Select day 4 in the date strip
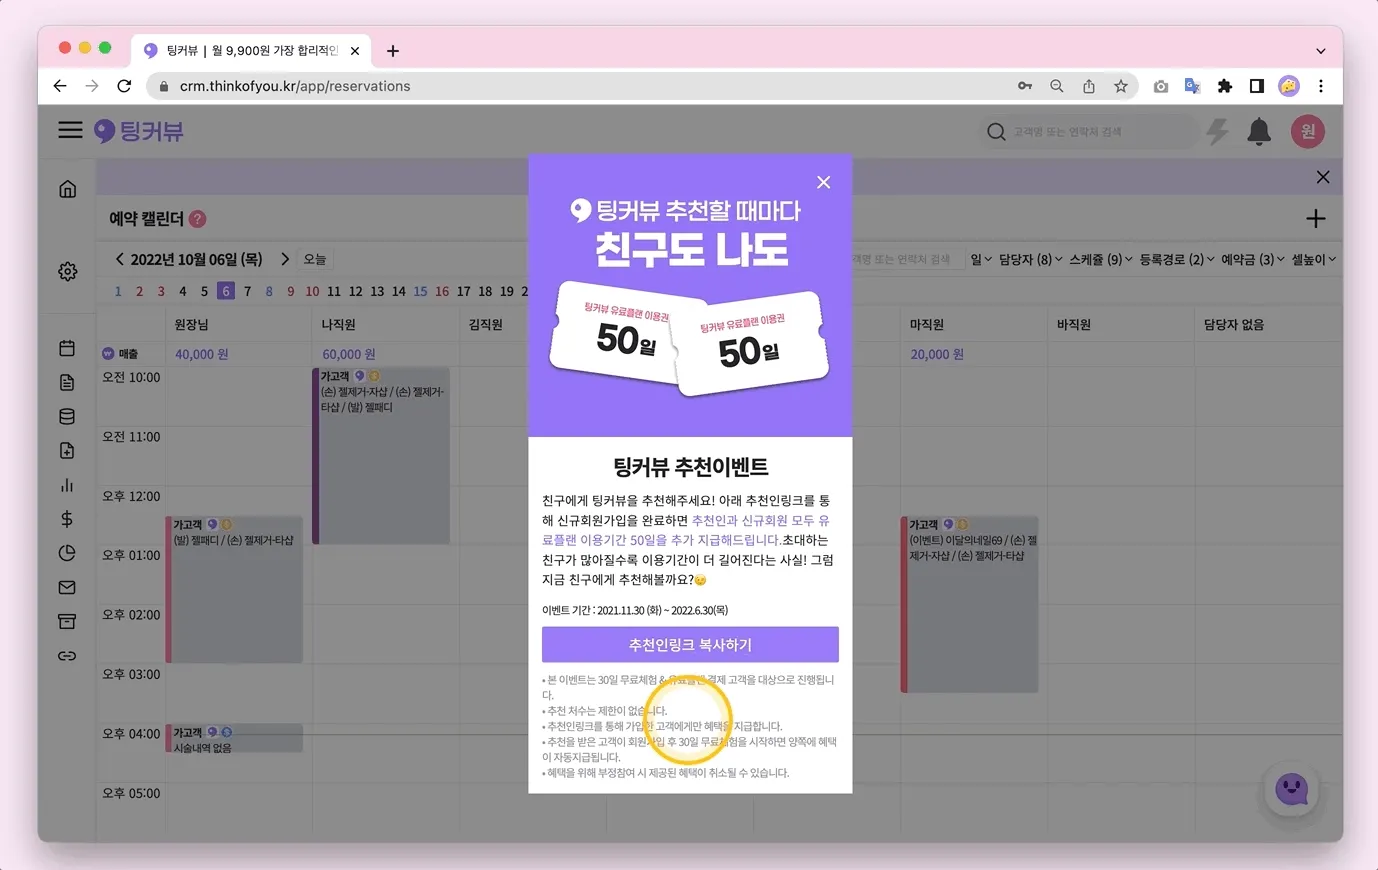1378x870 pixels. 183,291
